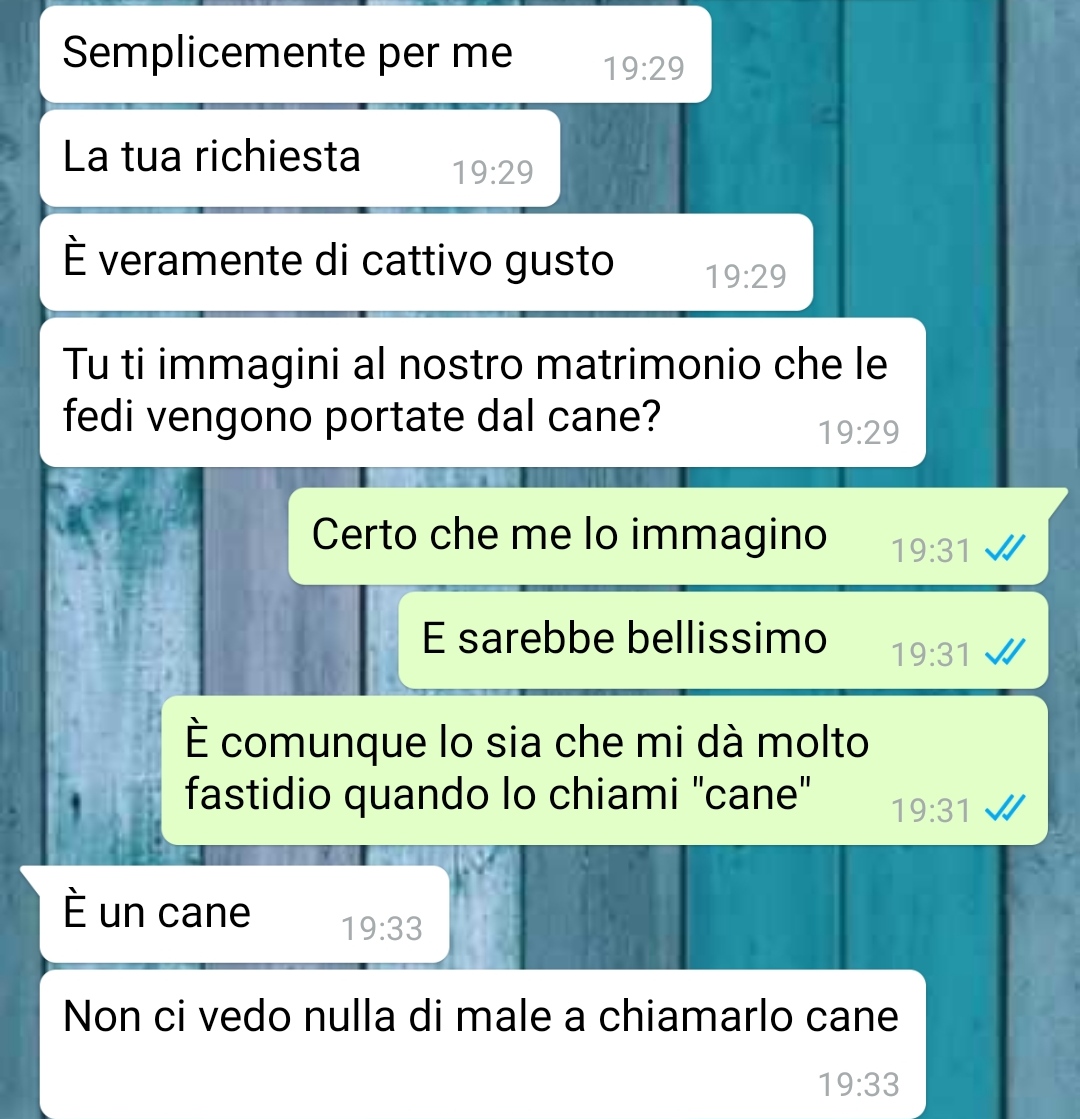Select the short message "È un cane"
Image resolution: width=1080 pixels, height=1119 pixels.
pos(244,914)
